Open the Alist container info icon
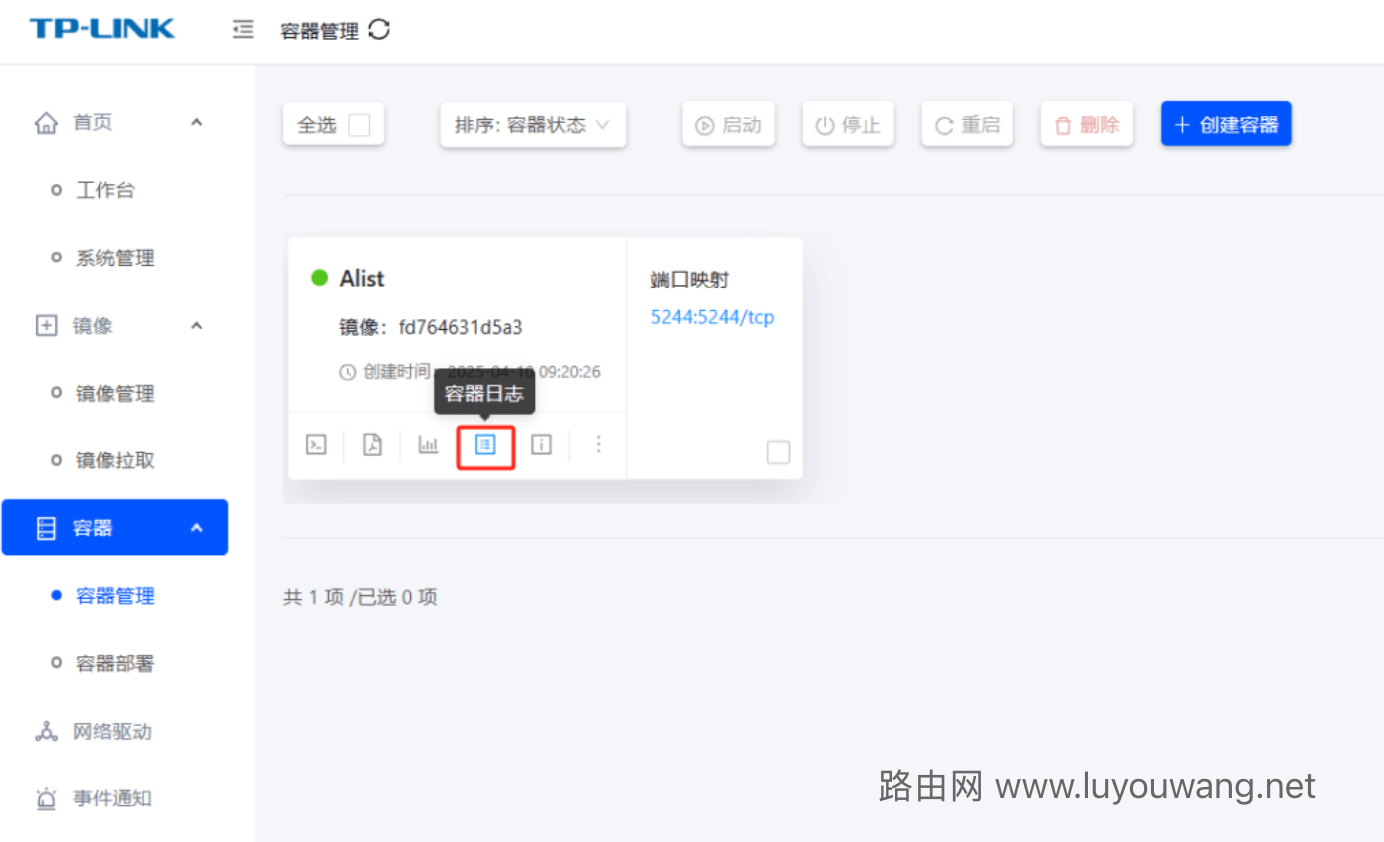The image size is (1384, 842). tap(541, 445)
